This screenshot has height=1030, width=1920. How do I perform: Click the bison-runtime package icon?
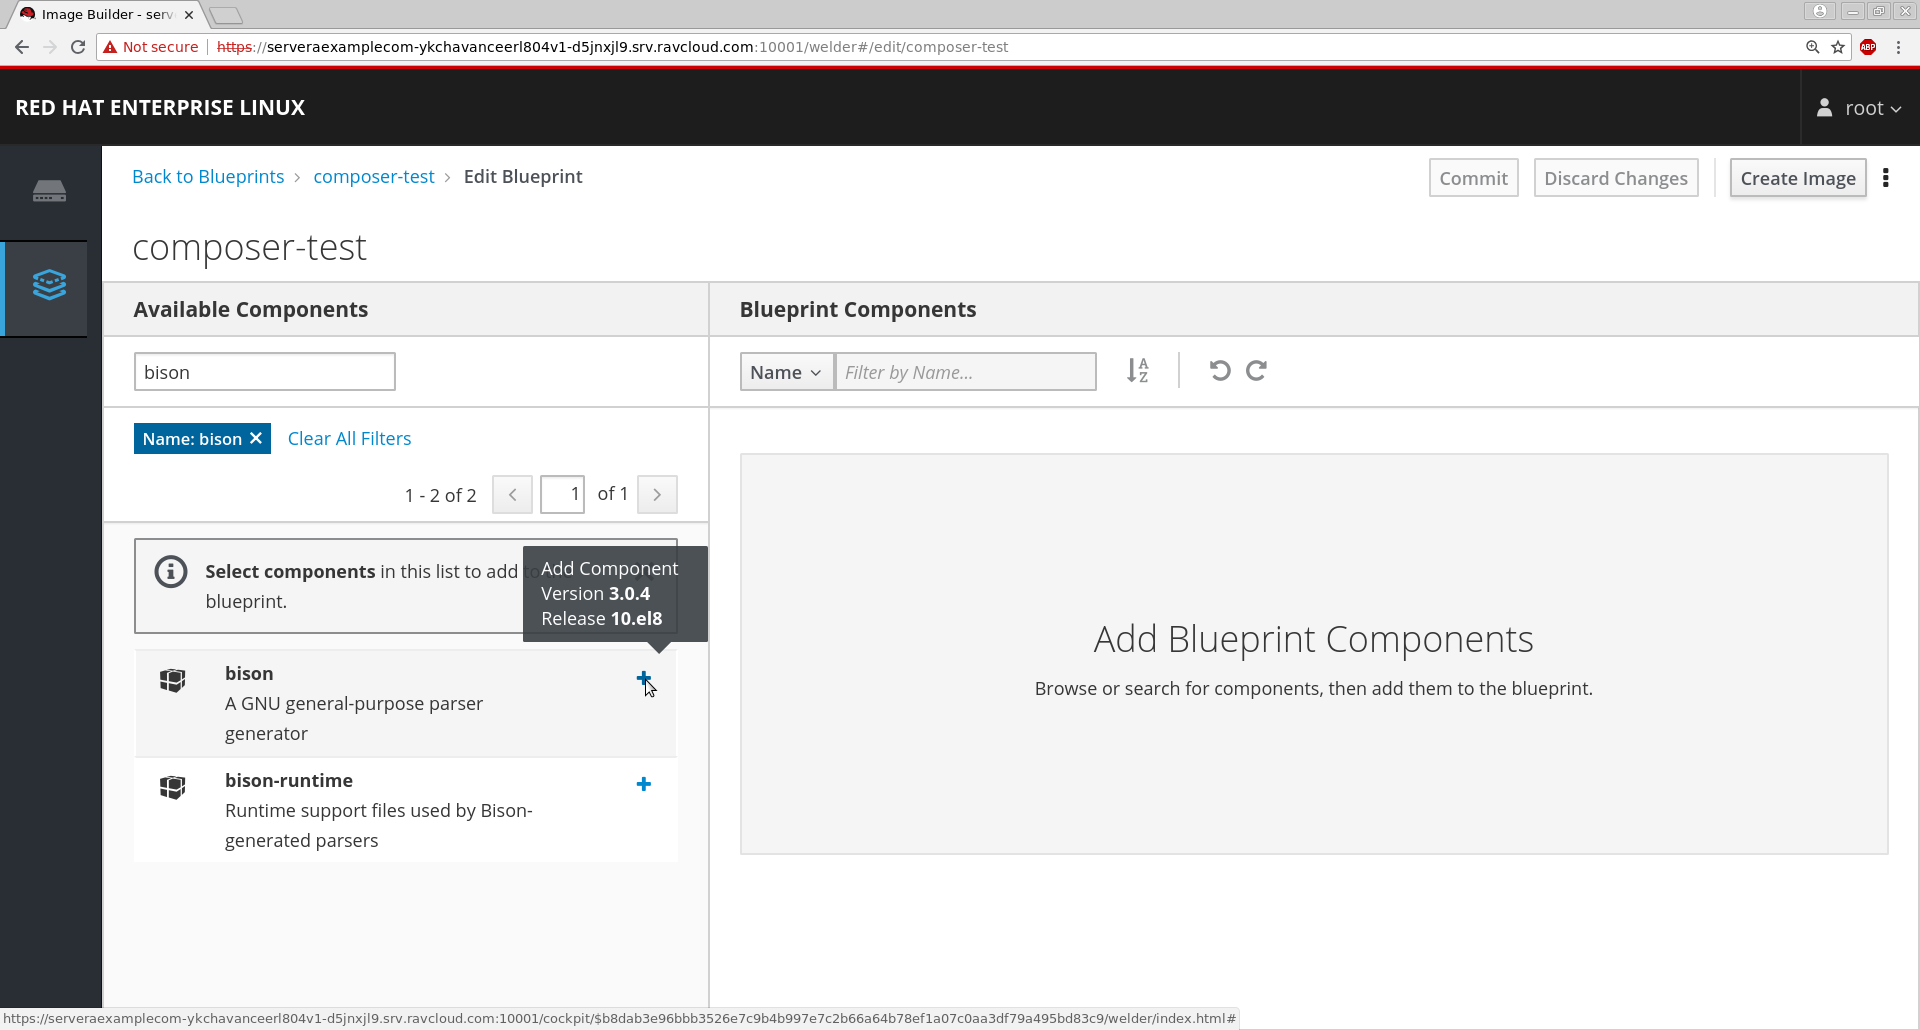pos(173,787)
